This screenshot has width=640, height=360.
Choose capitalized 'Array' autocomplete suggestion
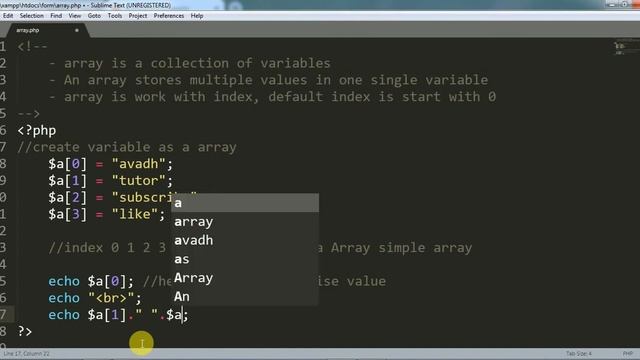click(245, 278)
